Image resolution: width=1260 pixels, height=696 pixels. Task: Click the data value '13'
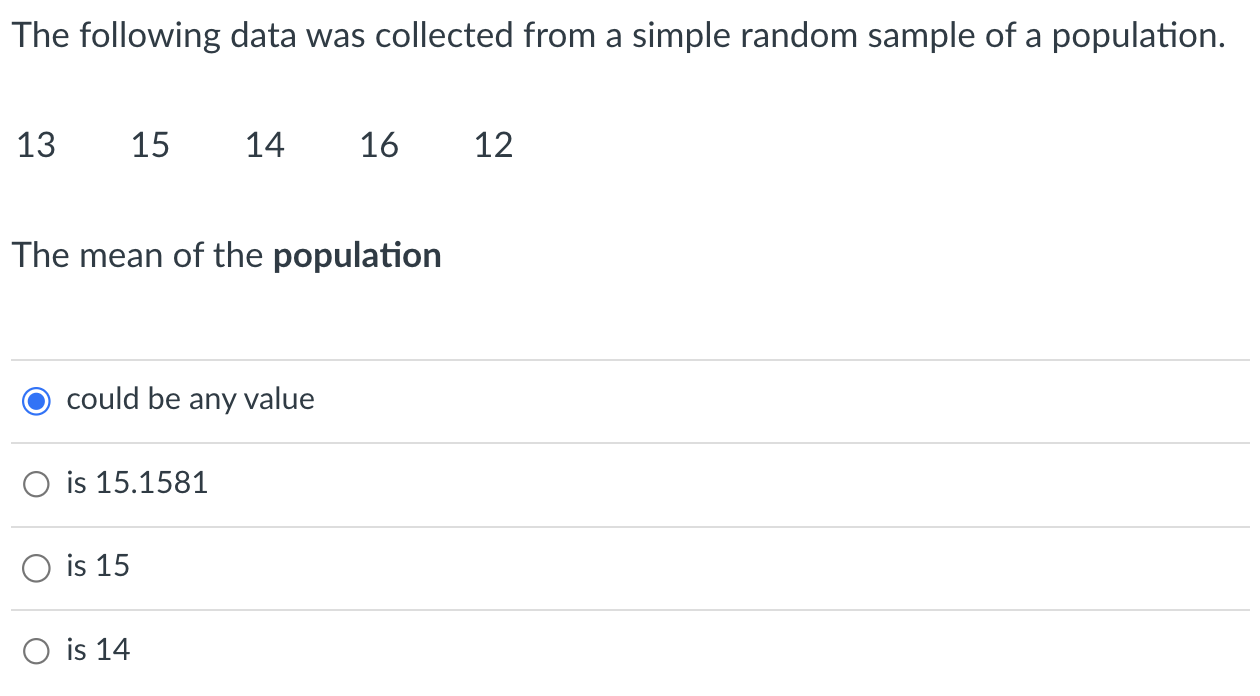point(36,145)
